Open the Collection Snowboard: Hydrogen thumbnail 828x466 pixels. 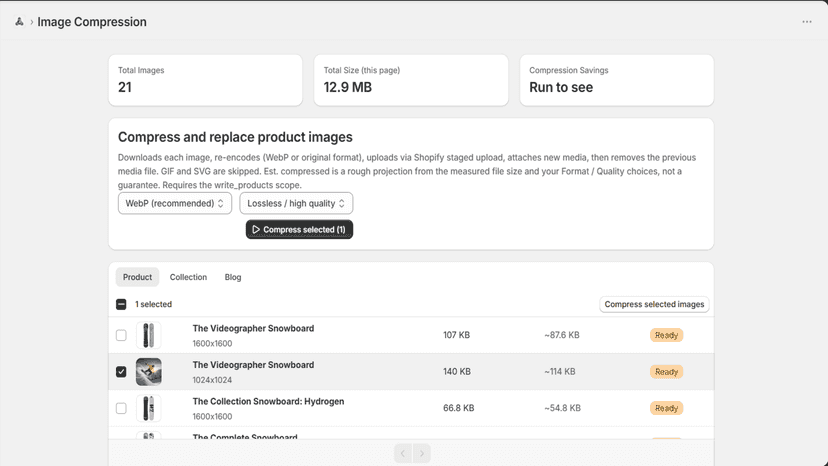click(x=148, y=408)
